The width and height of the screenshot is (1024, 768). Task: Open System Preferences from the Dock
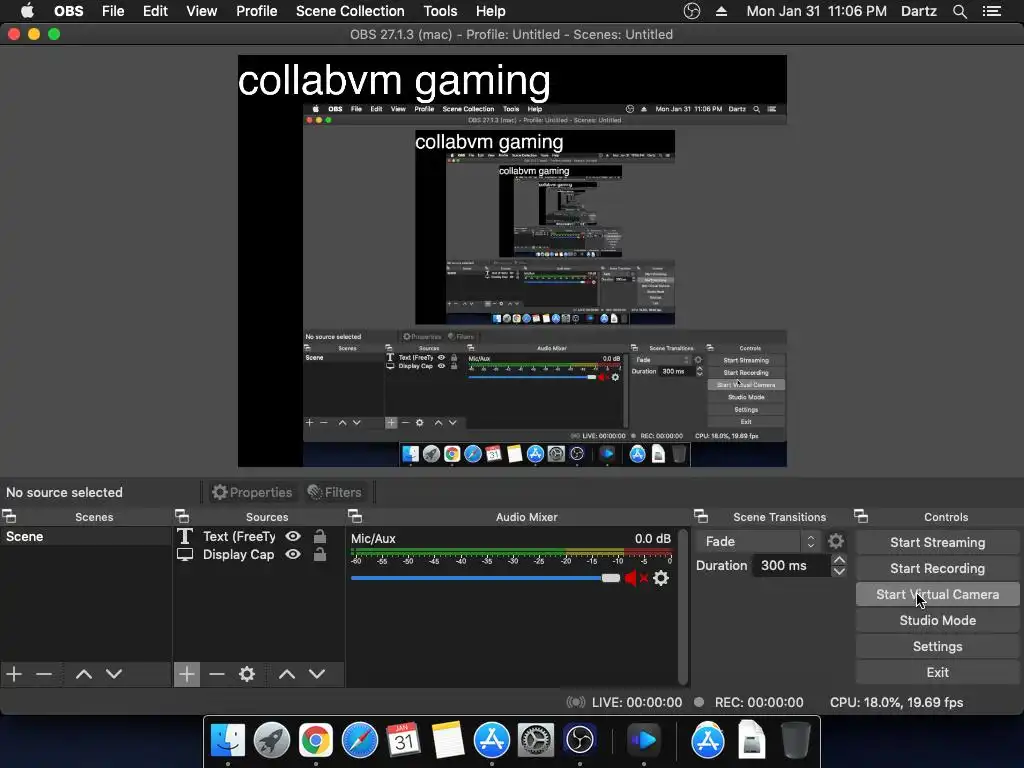(536, 740)
